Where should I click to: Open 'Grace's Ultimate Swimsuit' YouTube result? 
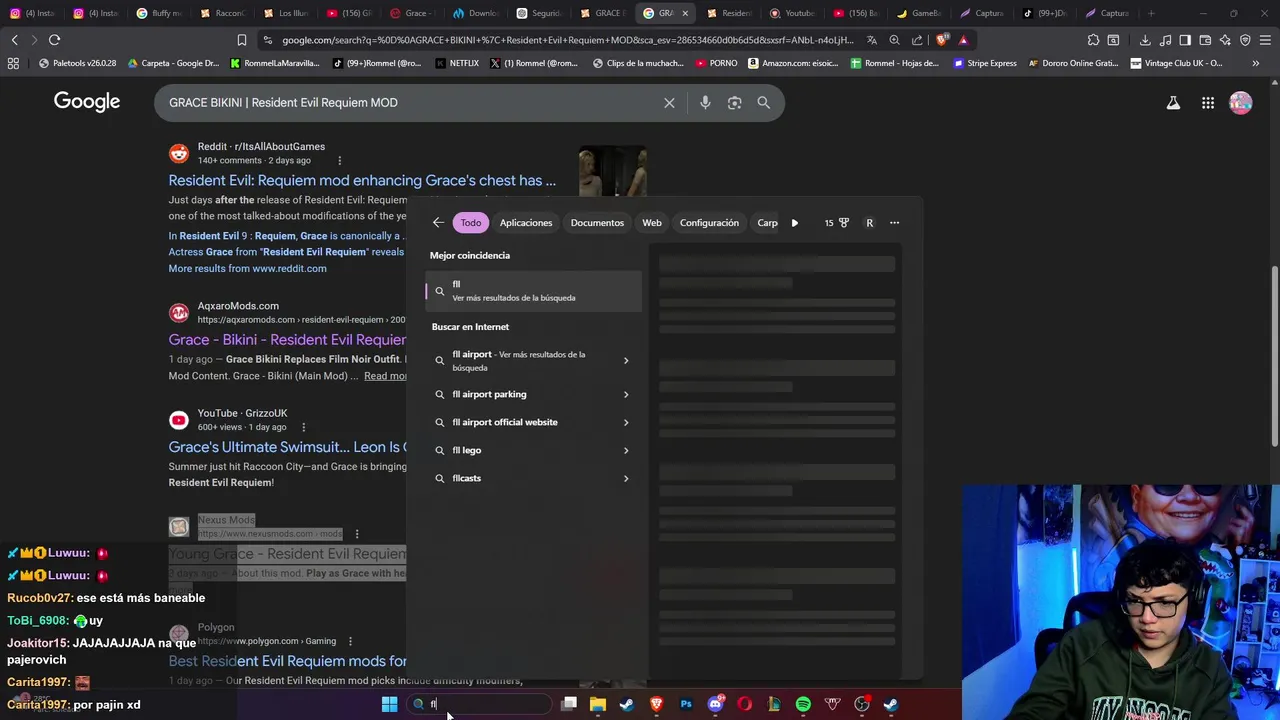pyautogui.click(x=287, y=447)
